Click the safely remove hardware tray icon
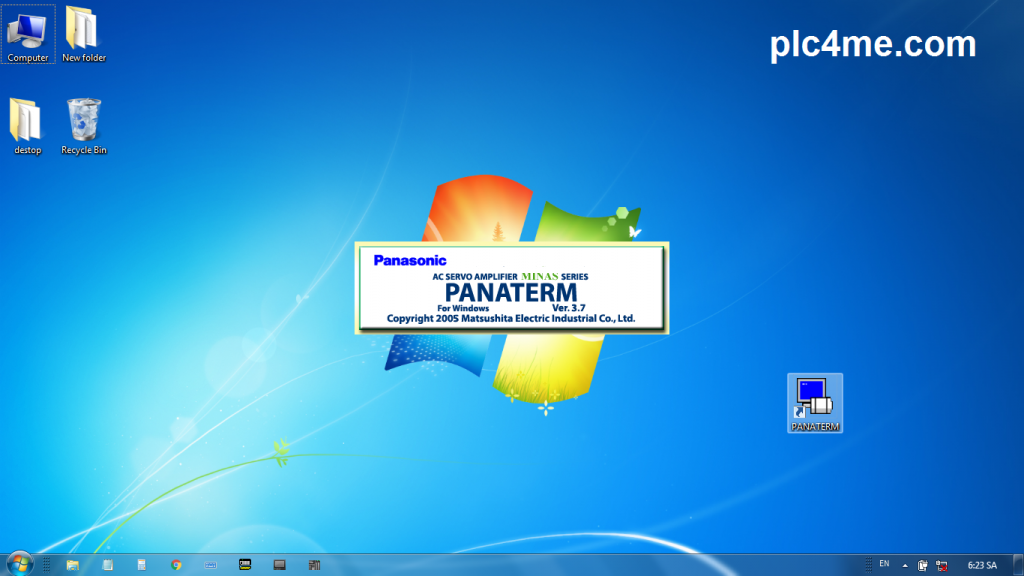Image resolution: width=1024 pixels, height=576 pixels. (923, 565)
